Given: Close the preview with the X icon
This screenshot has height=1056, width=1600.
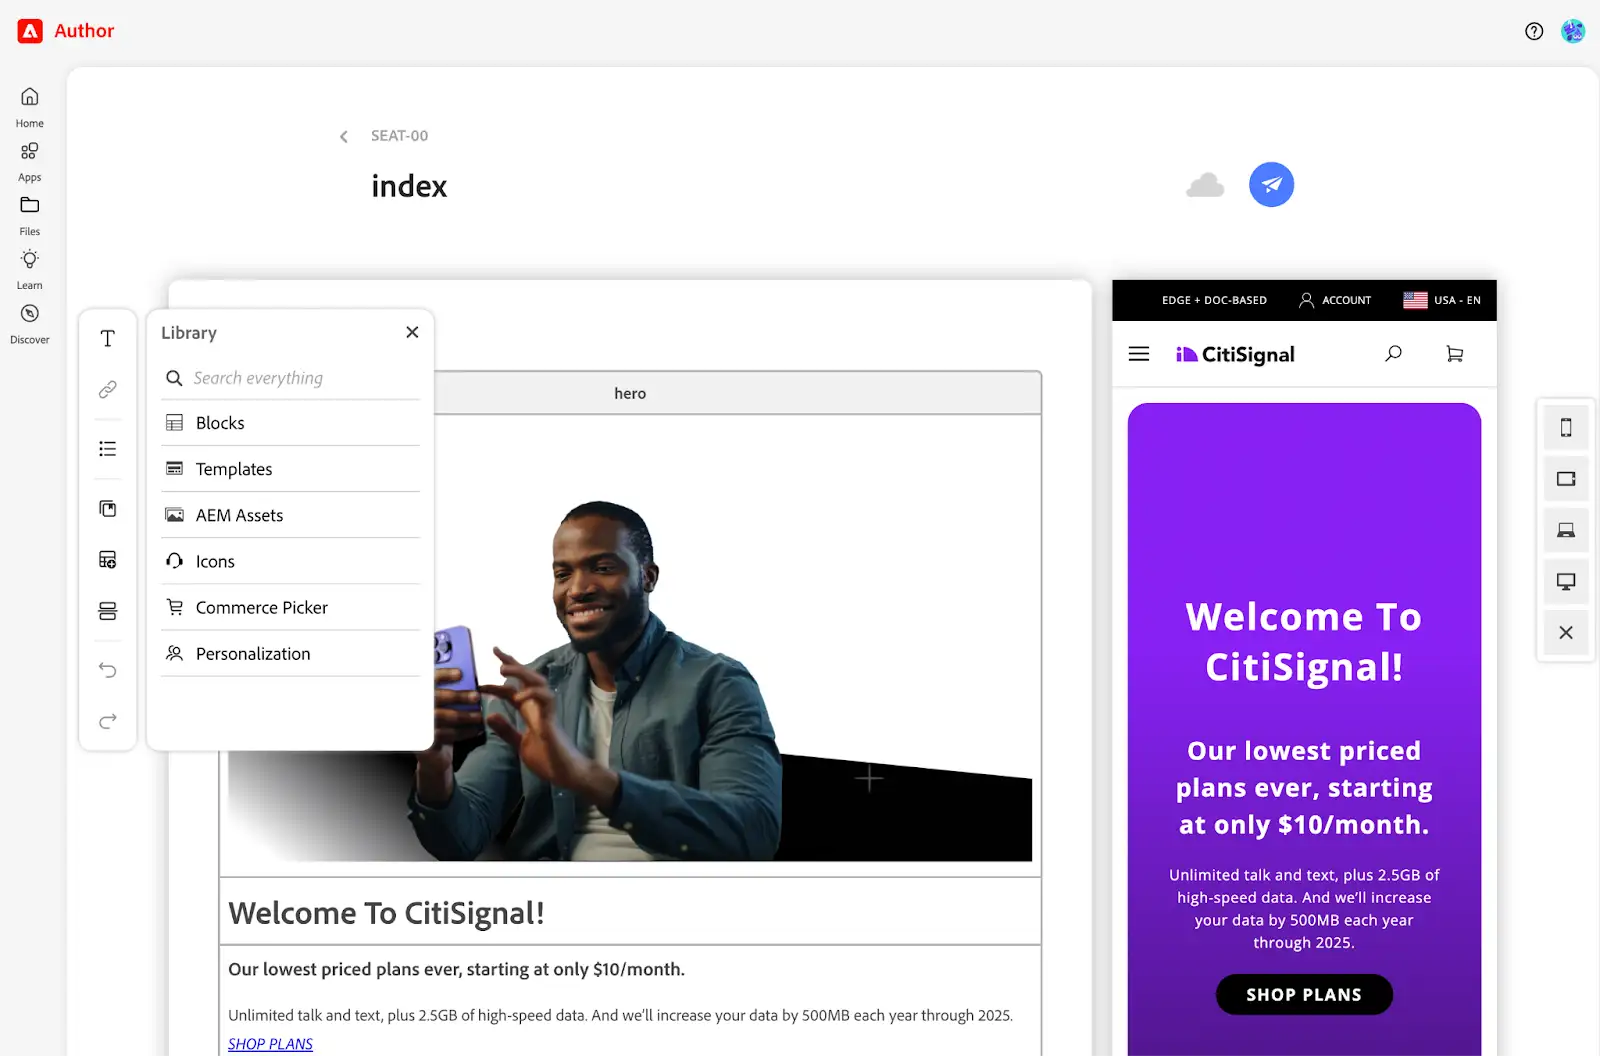Looking at the screenshot, I should click(1566, 633).
